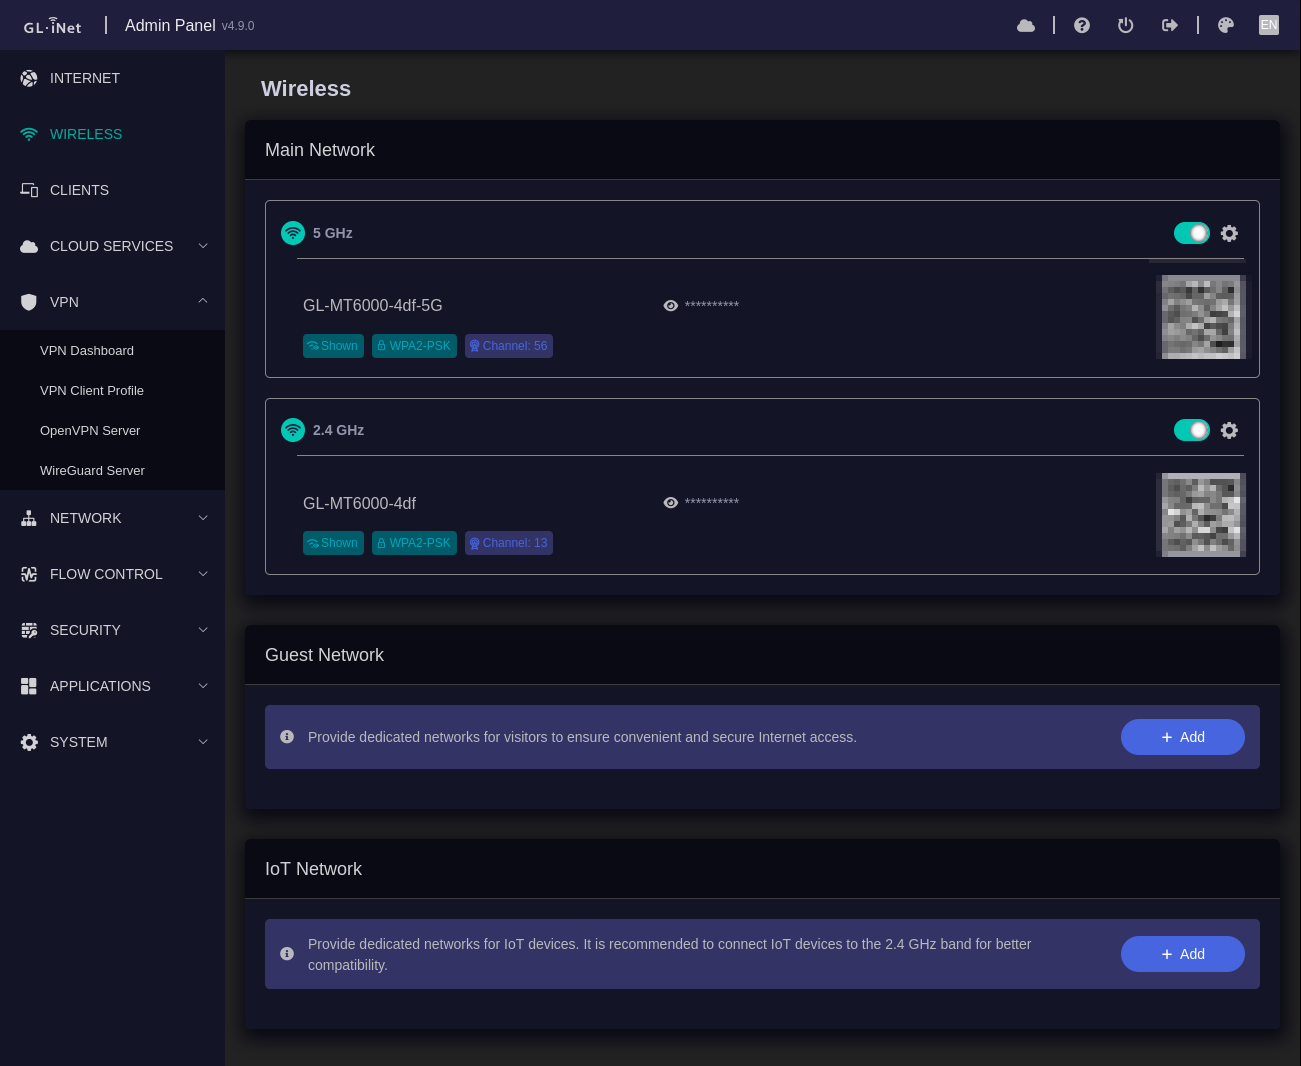Disable the 5 GHz Wi-Fi toggle
The height and width of the screenshot is (1066, 1301).
click(x=1192, y=233)
